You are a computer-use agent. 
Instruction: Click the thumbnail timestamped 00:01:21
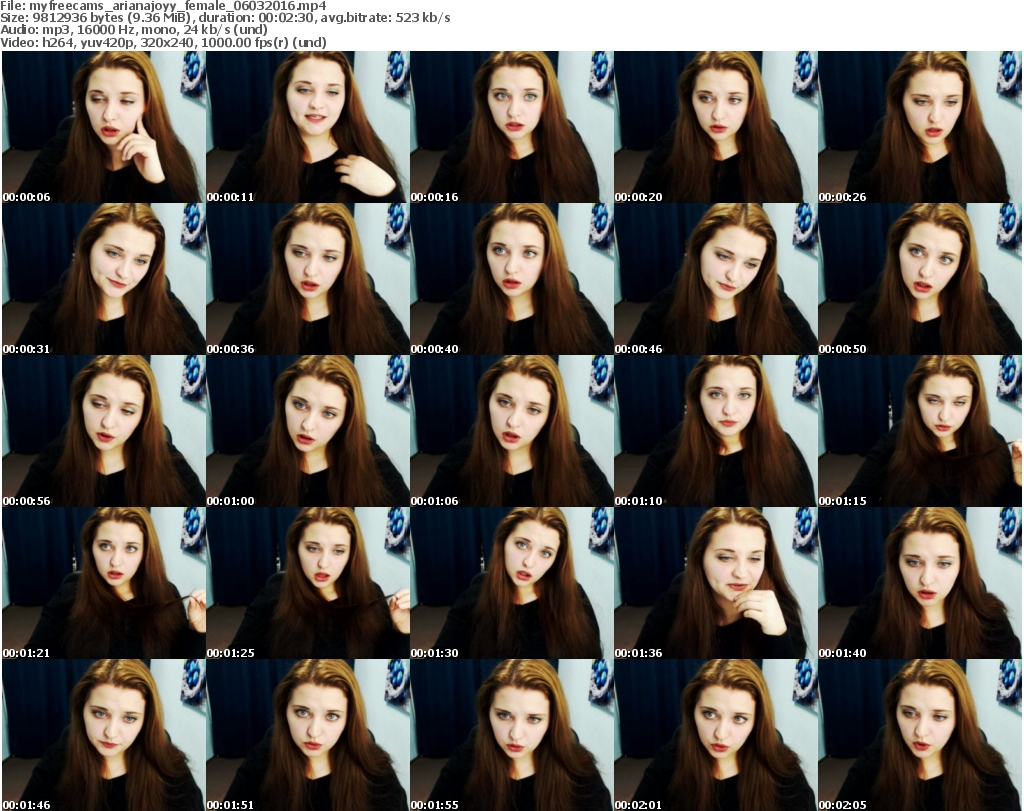(103, 583)
